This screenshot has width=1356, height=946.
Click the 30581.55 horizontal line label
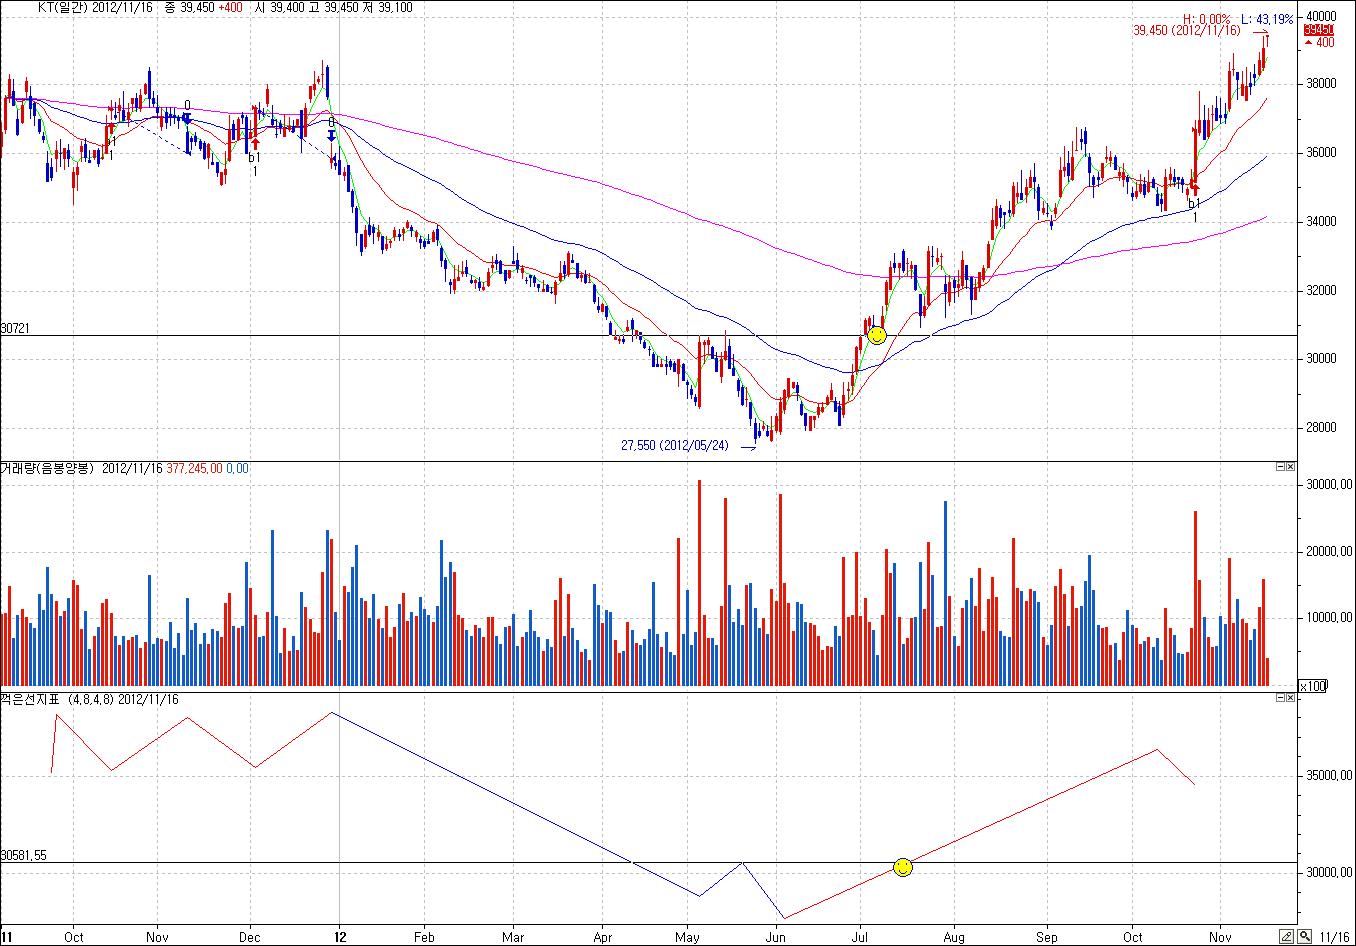[23, 855]
